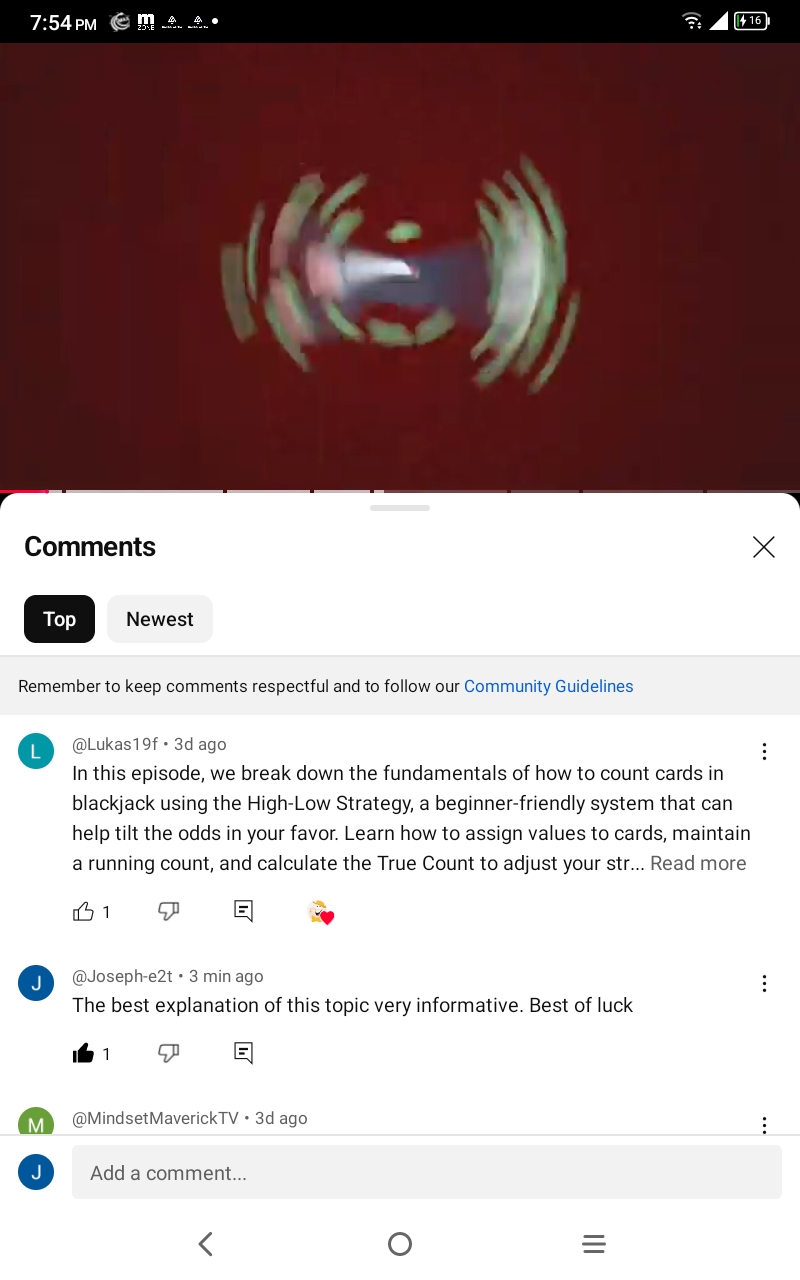Reply to the @Joseph-e2t comment
Image resolution: width=800 pixels, height=1280 pixels.
point(243,1053)
